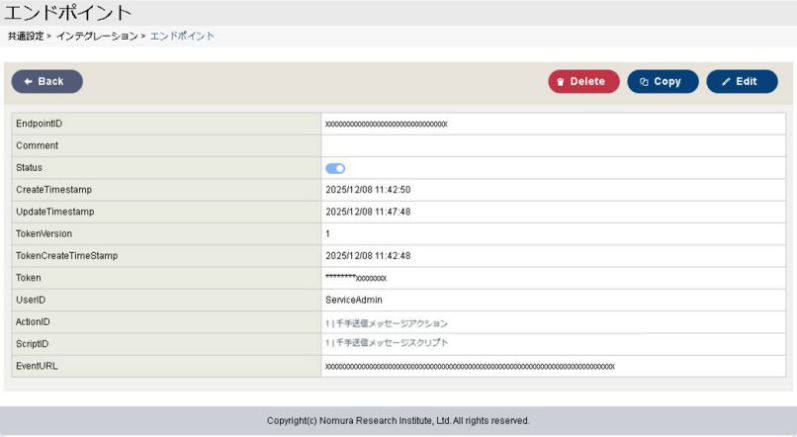Click the エンドポイント page title

click(68, 13)
